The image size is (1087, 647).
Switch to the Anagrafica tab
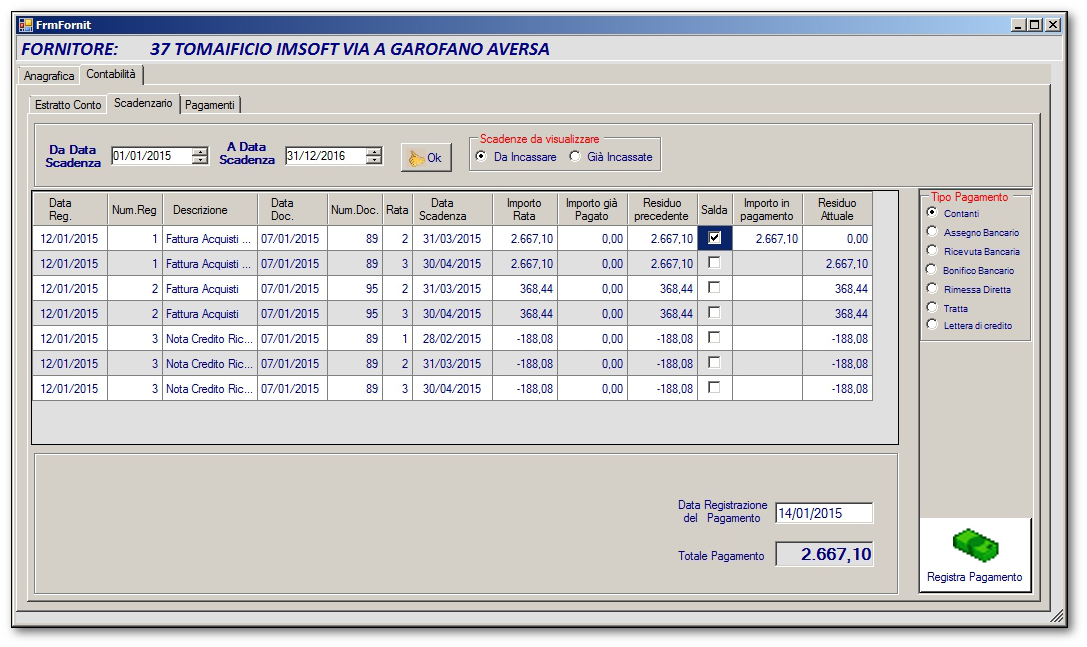(49, 76)
